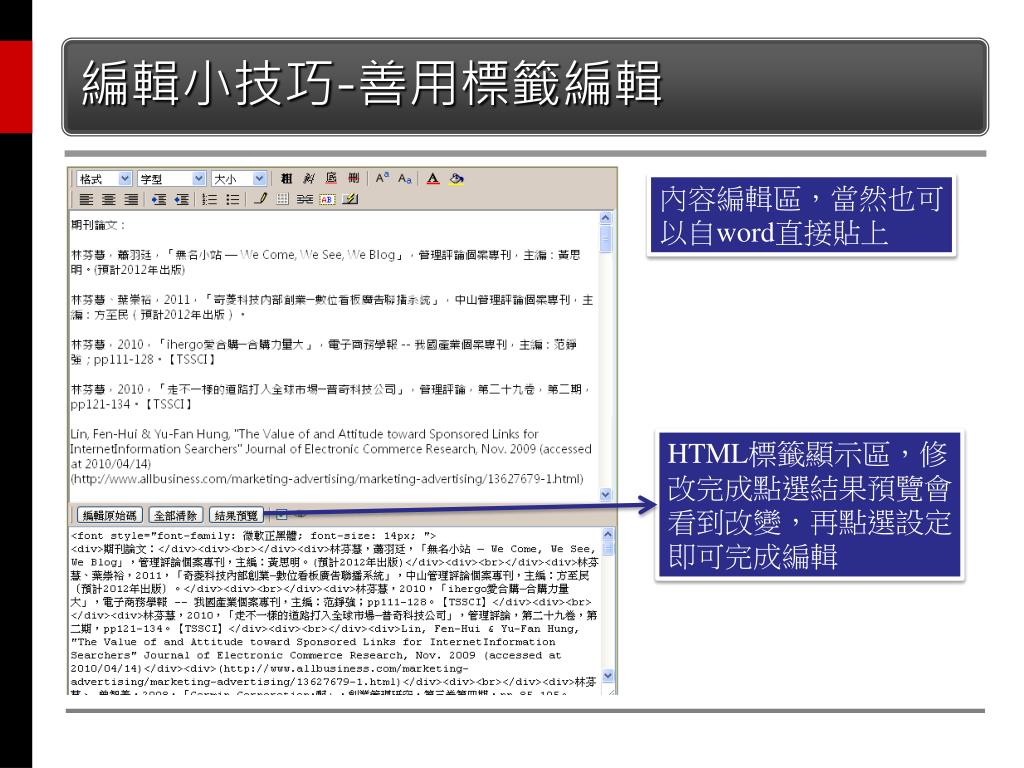Image resolution: width=1024 pixels, height=768 pixels.
Task: Open the 字型 font dropdown
Action: [172, 178]
